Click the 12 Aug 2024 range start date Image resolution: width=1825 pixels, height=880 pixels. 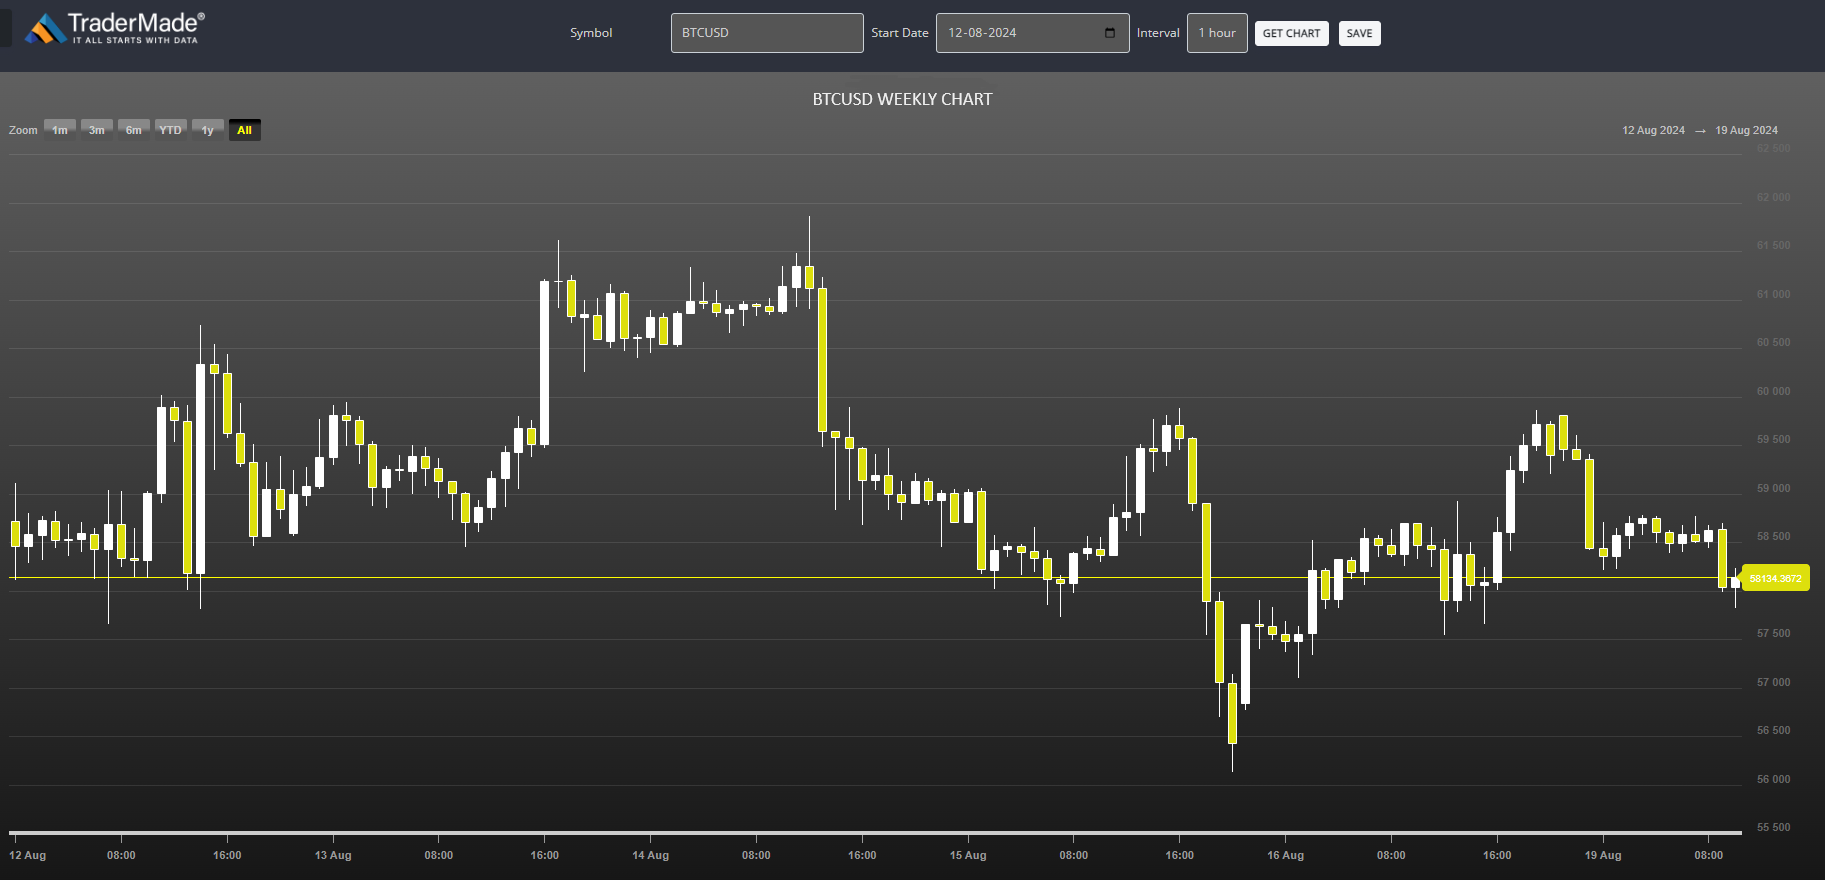click(1653, 130)
